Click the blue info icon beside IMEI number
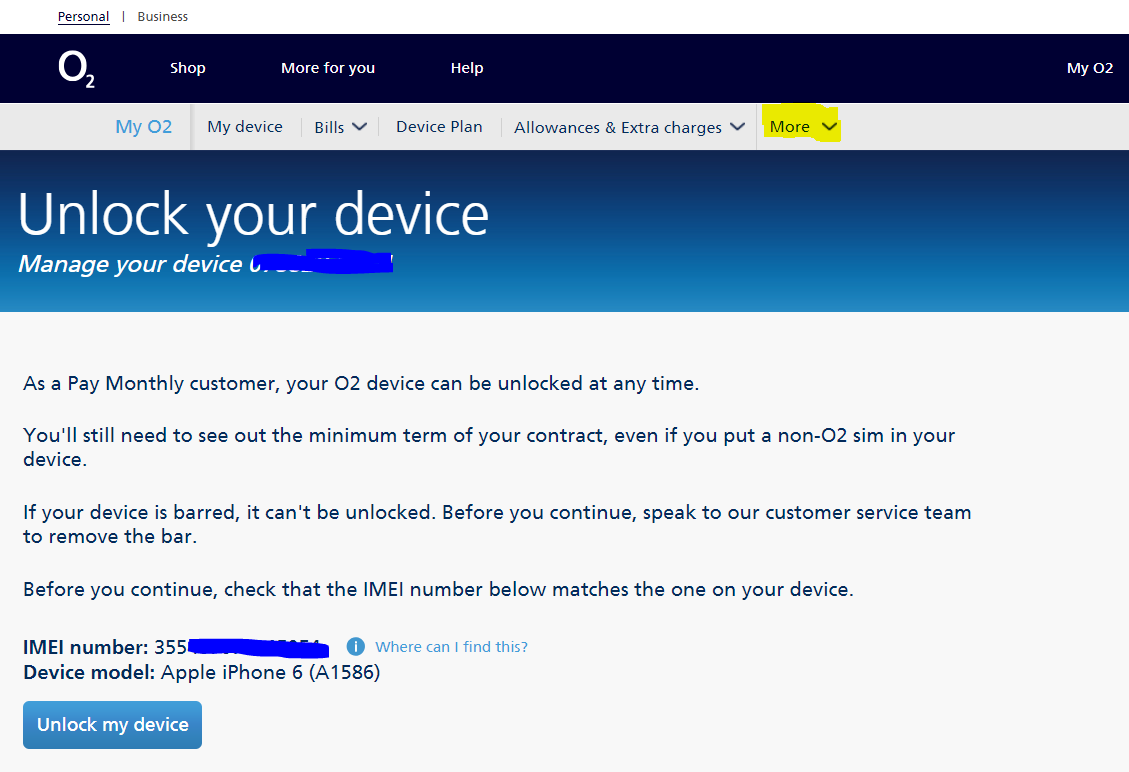 (x=356, y=647)
